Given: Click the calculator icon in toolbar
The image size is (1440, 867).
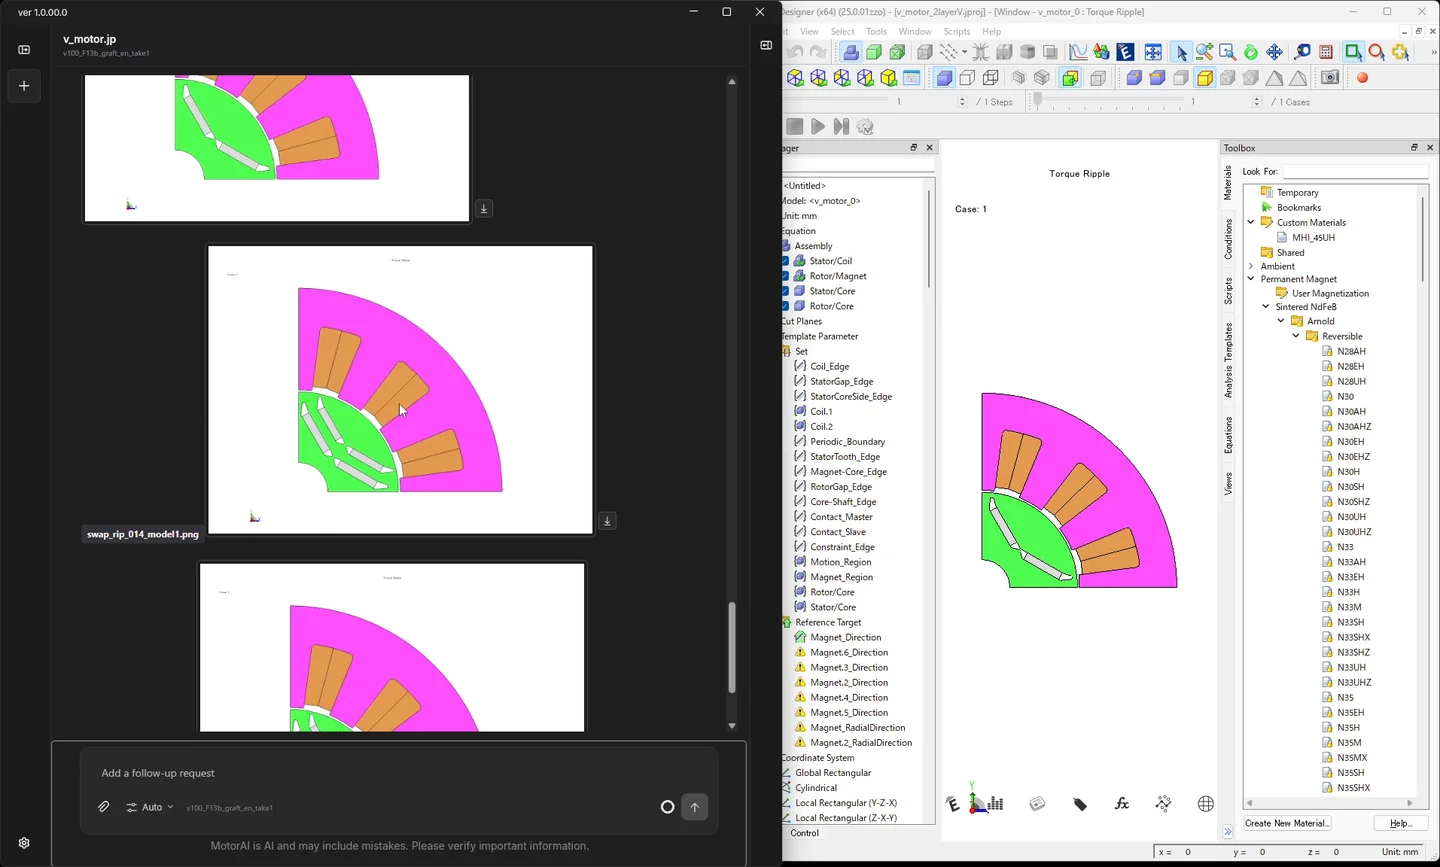Looking at the screenshot, I should pyautogui.click(x=1326, y=52).
